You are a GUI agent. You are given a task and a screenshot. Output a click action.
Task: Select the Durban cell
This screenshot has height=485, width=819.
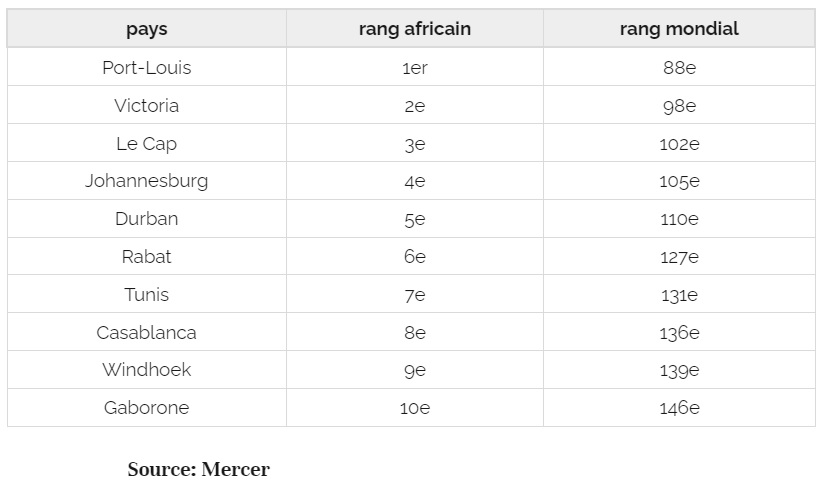tap(146, 219)
